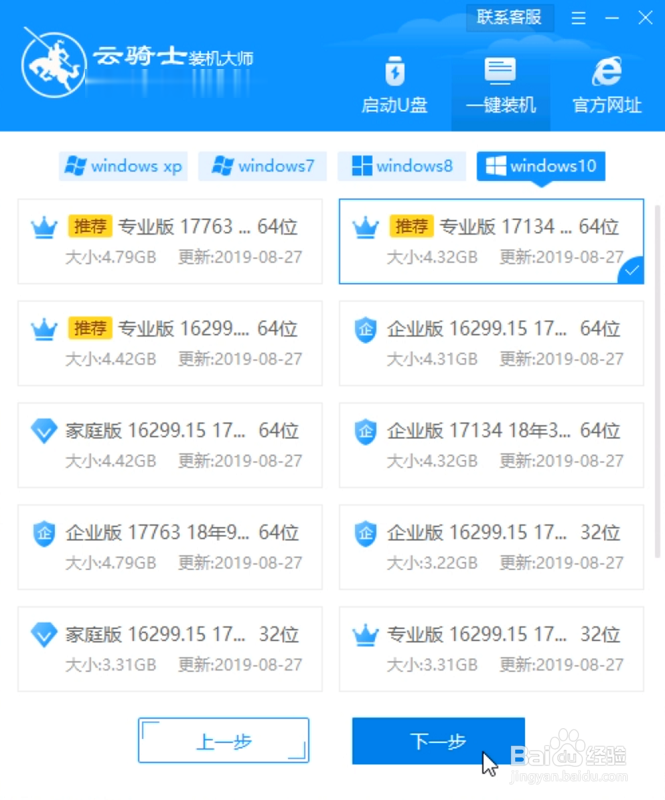Click the selected checkmark on 专业版 17134 card

[632, 270]
